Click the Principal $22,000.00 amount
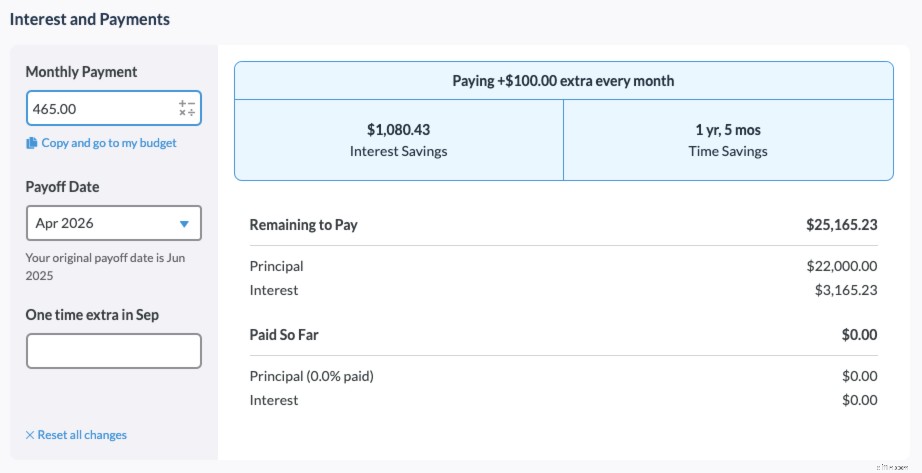The width and height of the screenshot is (922, 473). click(841, 266)
